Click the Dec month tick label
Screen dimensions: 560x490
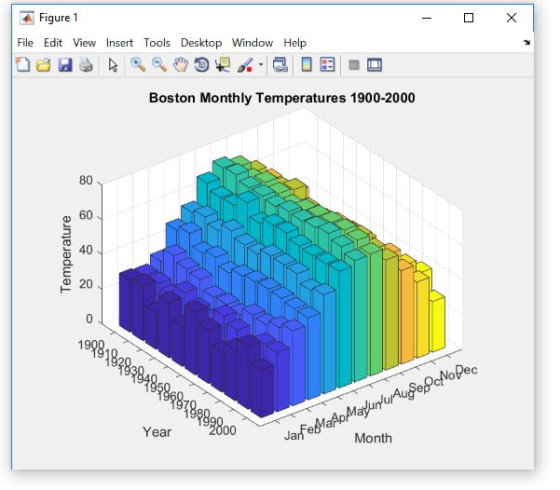point(466,370)
